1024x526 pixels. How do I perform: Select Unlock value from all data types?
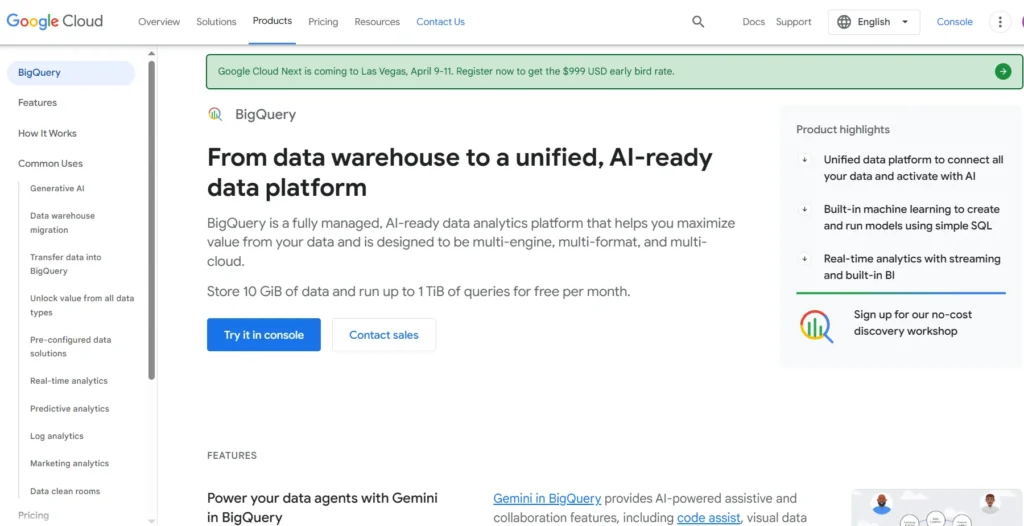tap(82, 305)
